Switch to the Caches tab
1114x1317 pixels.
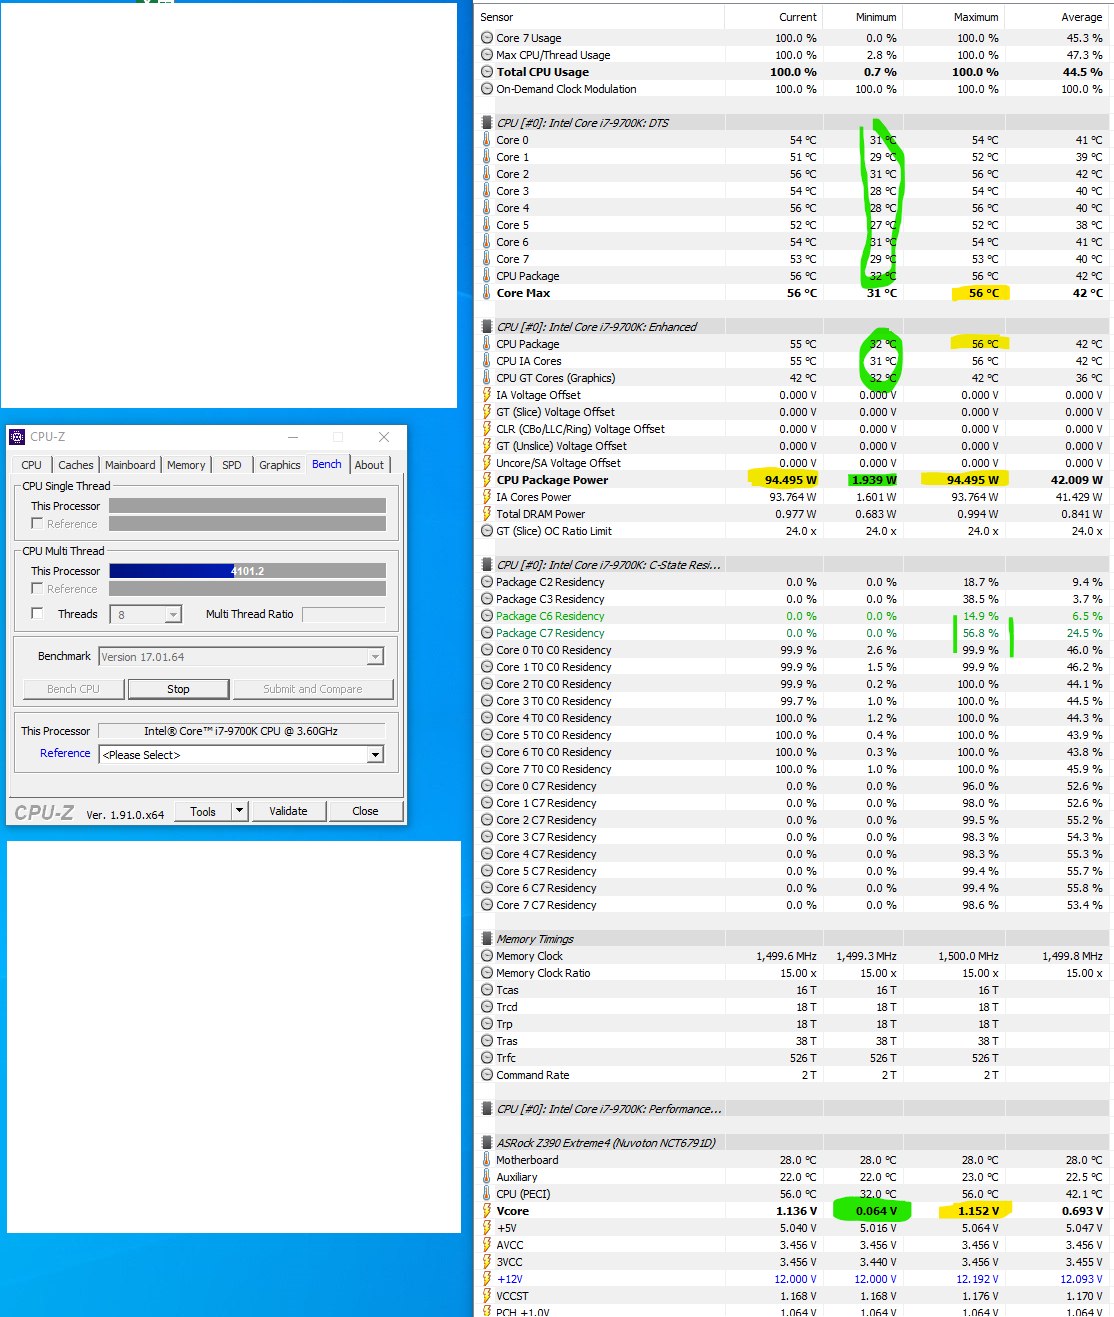[x=75, y=465]
